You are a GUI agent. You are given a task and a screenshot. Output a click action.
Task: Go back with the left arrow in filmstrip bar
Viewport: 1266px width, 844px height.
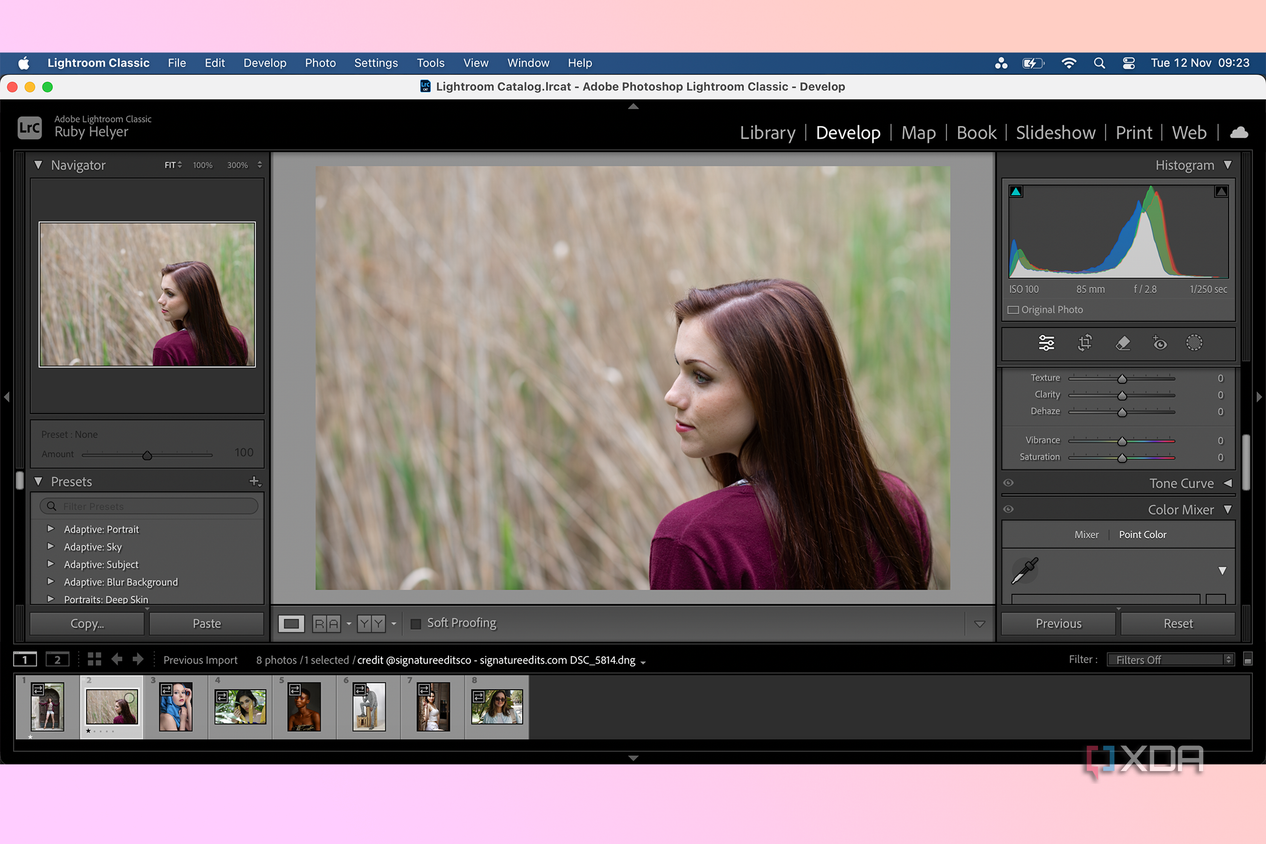116,659
